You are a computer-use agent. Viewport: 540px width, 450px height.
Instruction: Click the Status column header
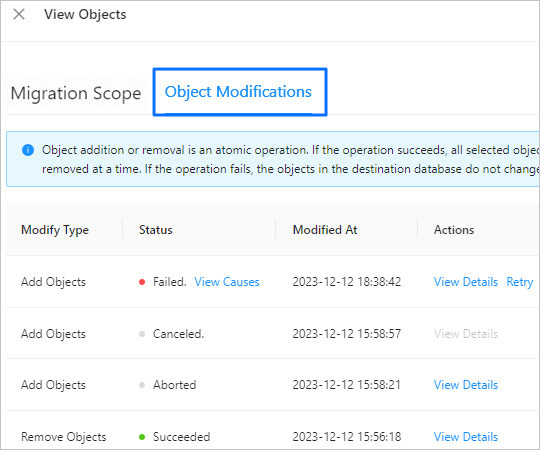(x=156, y=230)
